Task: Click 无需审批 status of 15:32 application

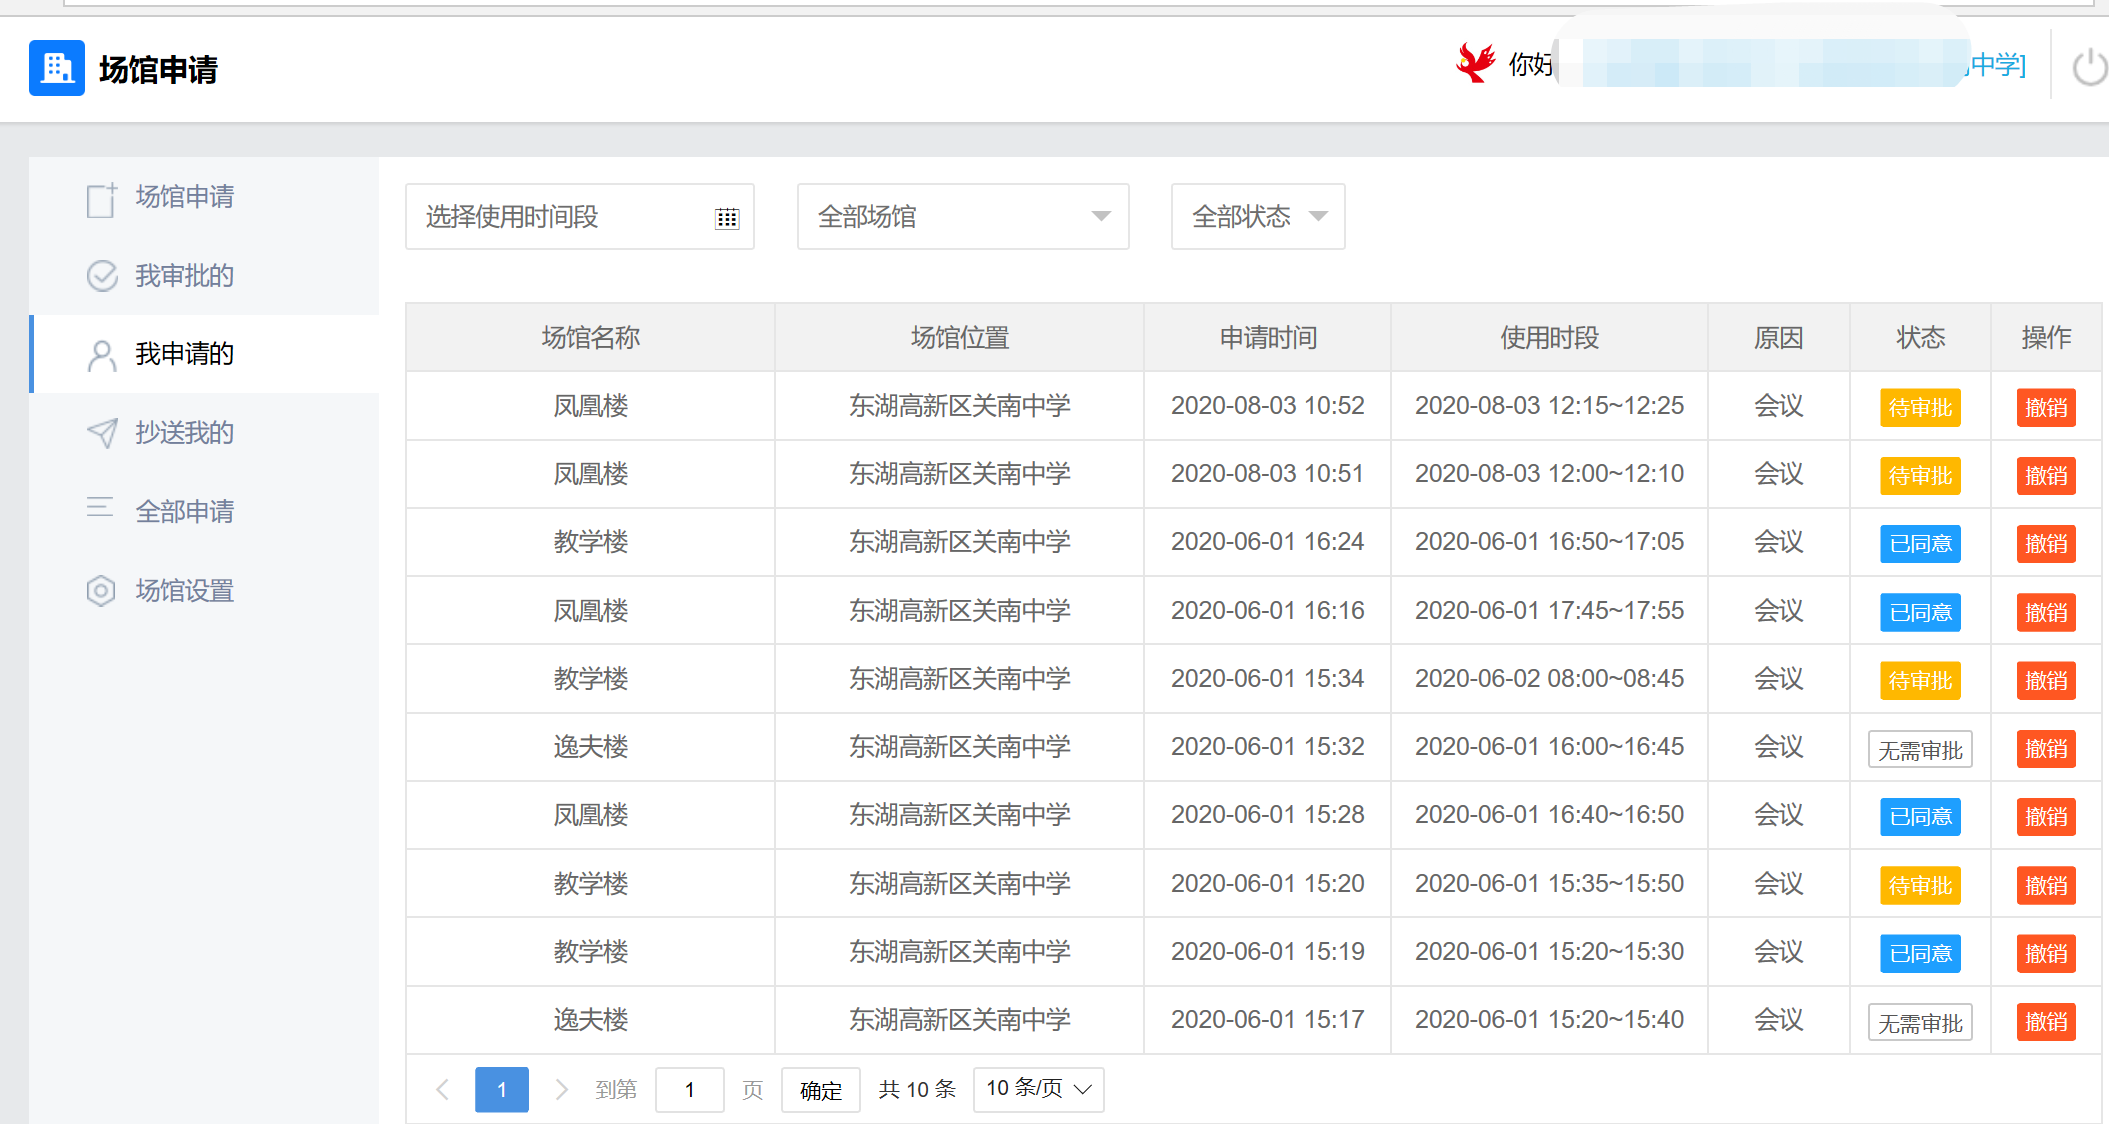Action: (1920, 749)
